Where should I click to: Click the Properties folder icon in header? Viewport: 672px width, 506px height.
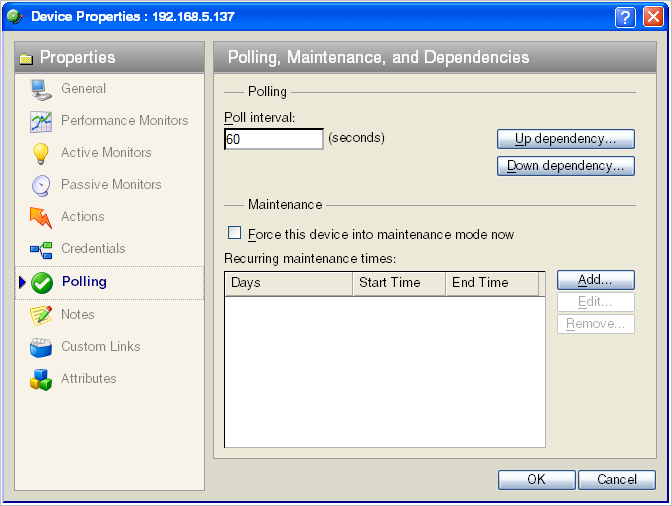(x=26, y=58)
